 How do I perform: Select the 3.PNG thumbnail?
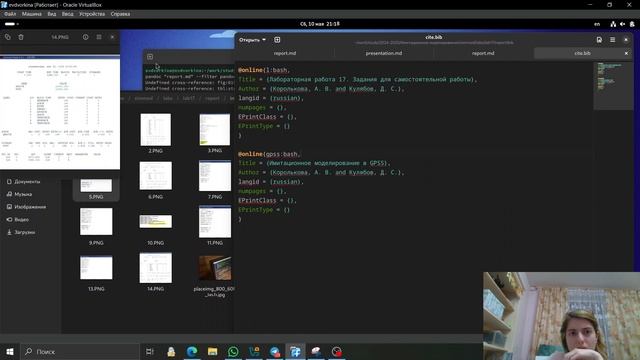215,130
